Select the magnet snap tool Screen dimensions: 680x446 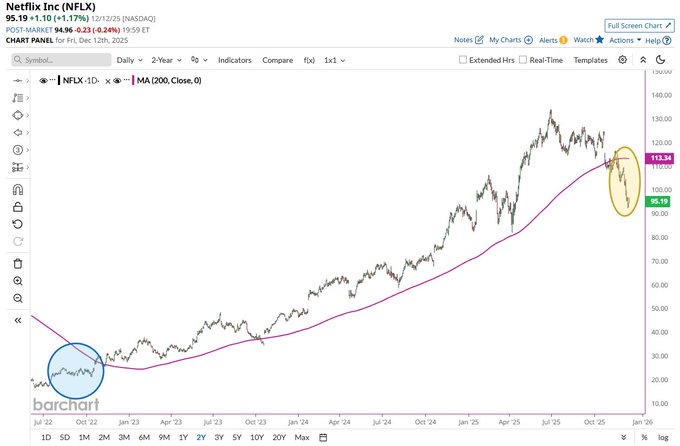[x=18, y=190]
